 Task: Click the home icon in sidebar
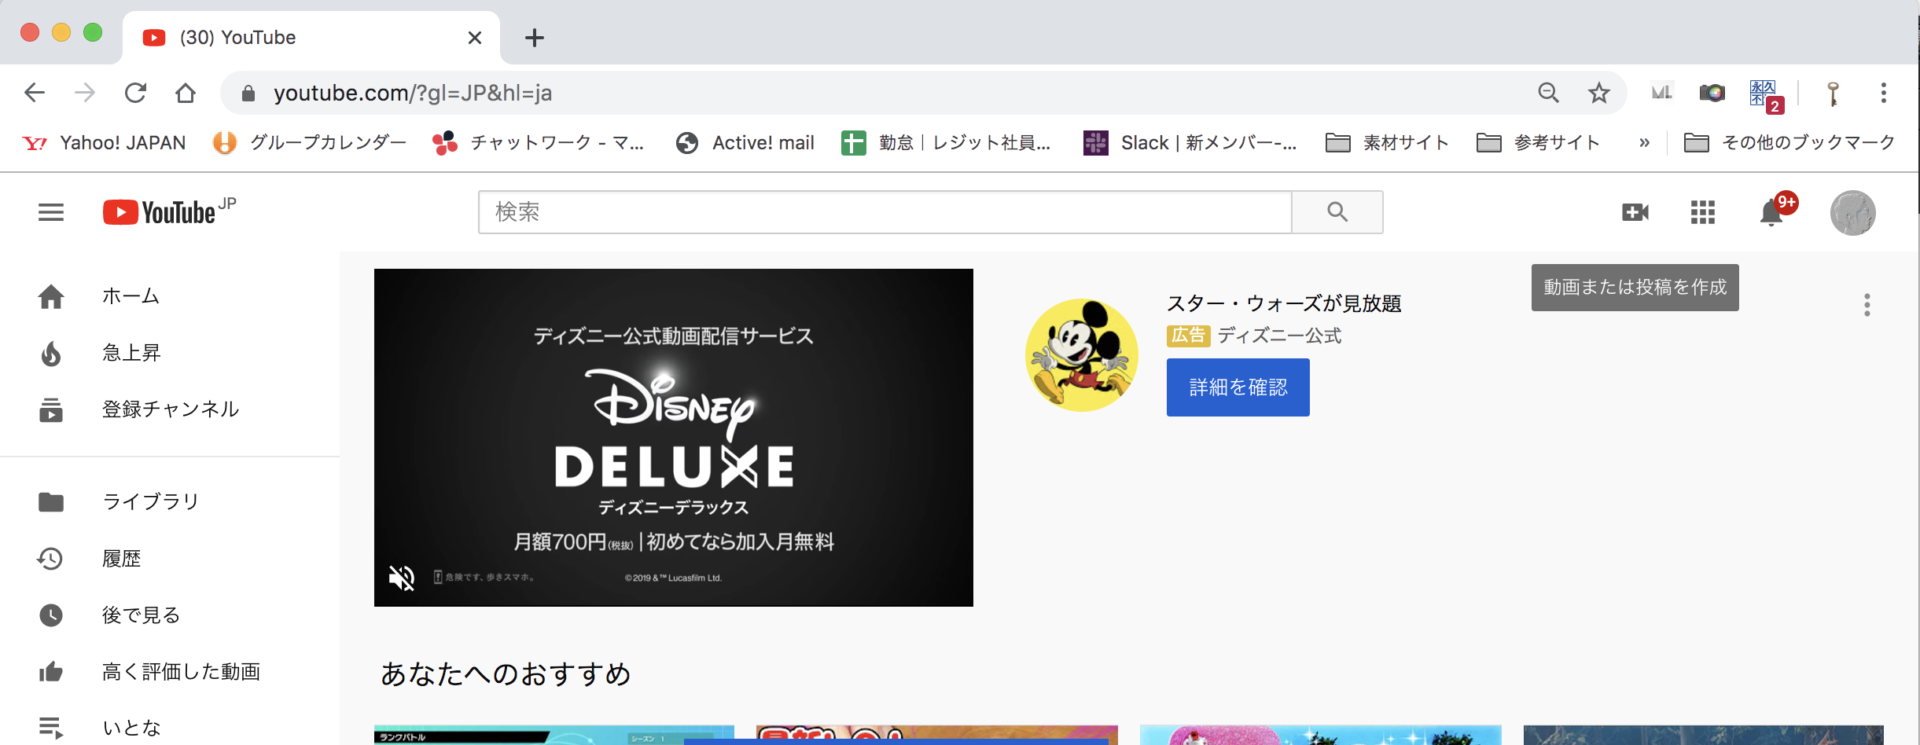(x=51, y=296)
